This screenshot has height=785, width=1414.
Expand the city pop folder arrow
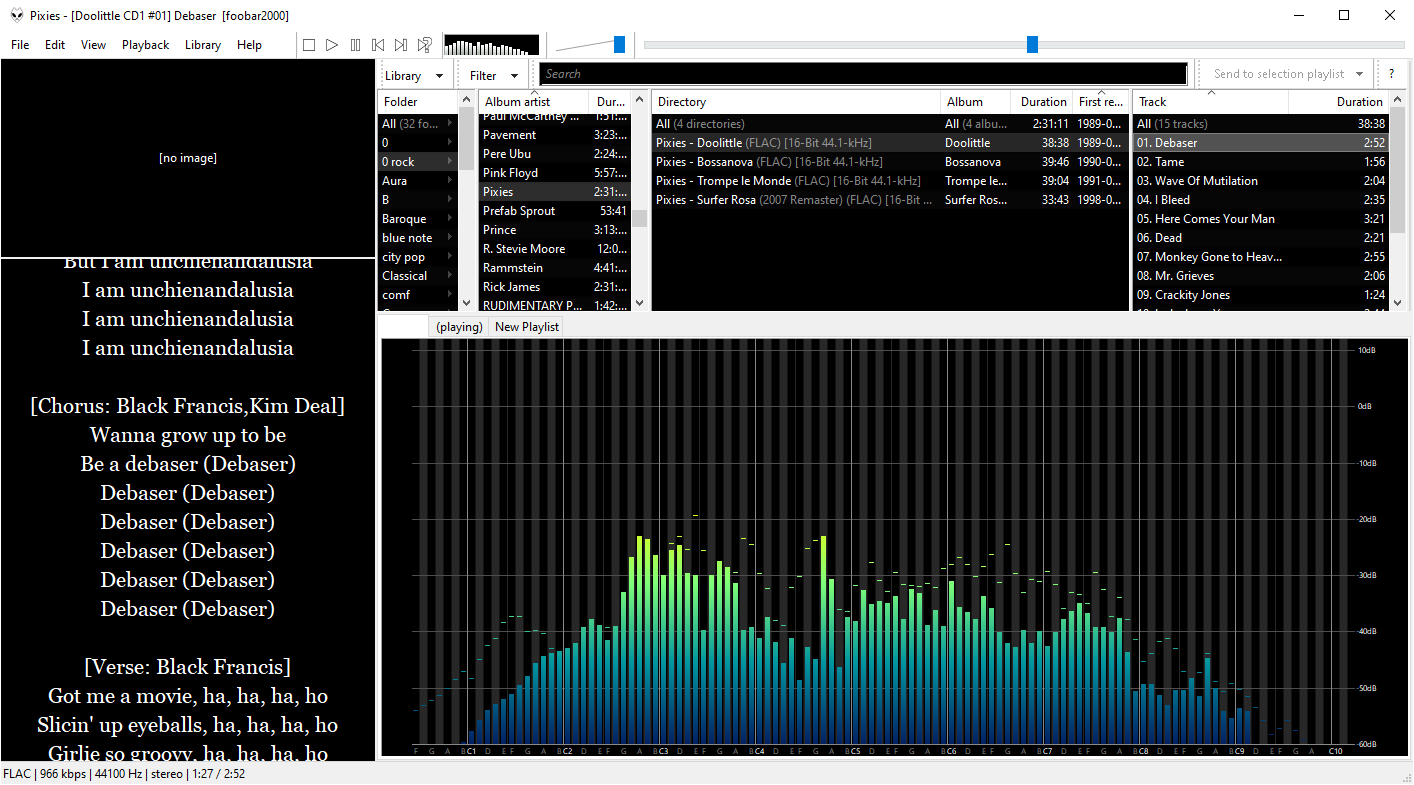(x=450, y=257)
